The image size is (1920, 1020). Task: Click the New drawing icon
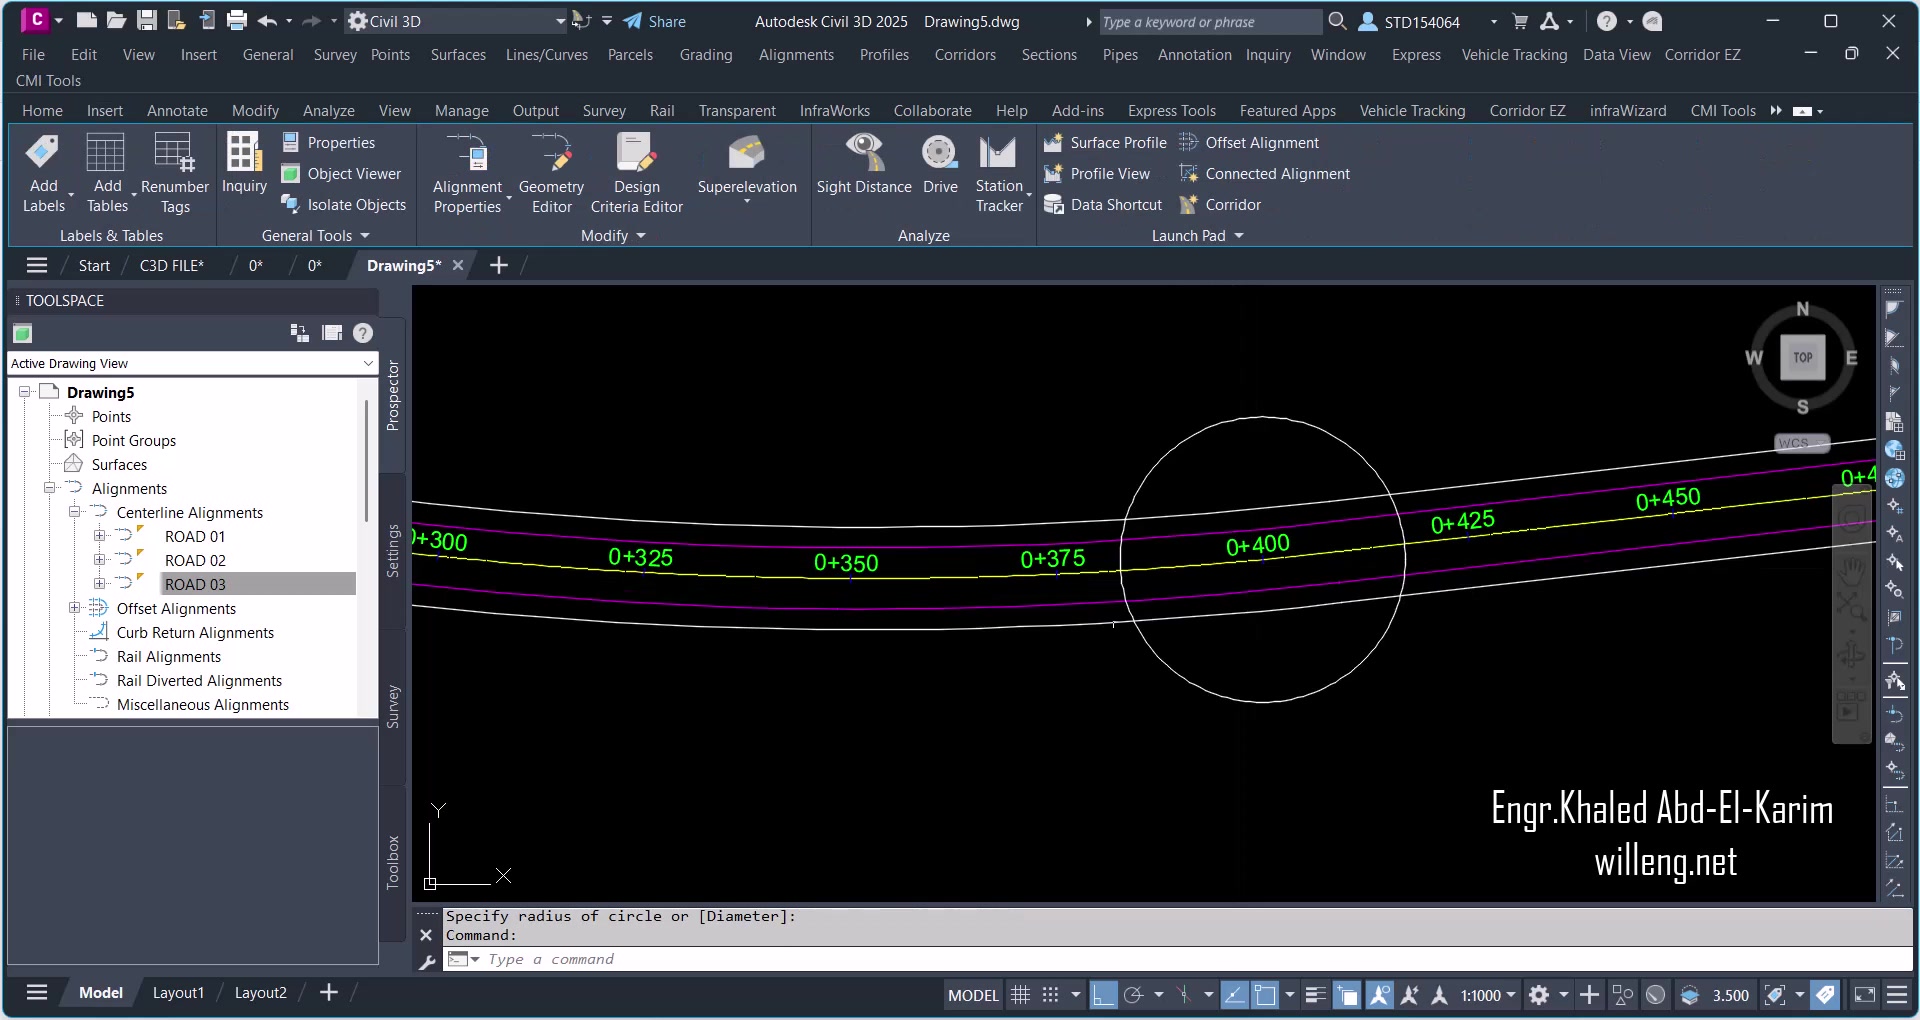click(x=87, y=20)
